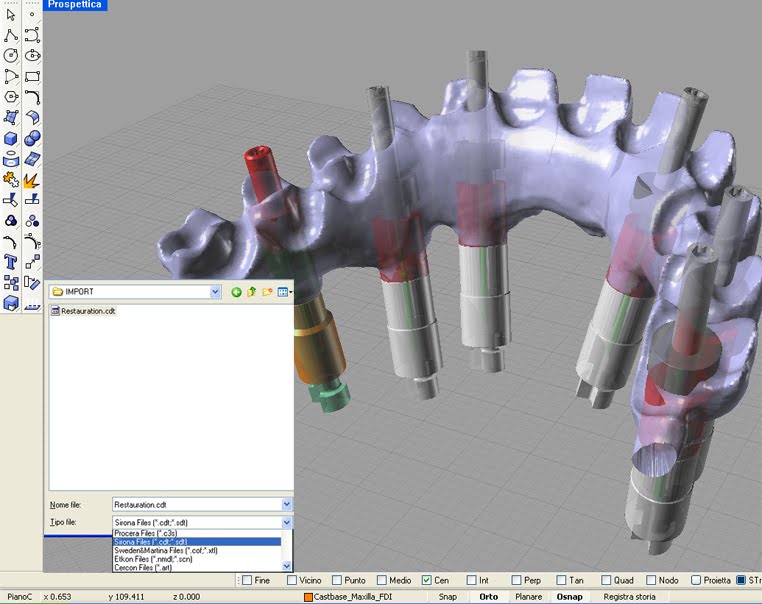762x604 pixels.
Task: Click the Group objects icon
Action: (11, 221)
